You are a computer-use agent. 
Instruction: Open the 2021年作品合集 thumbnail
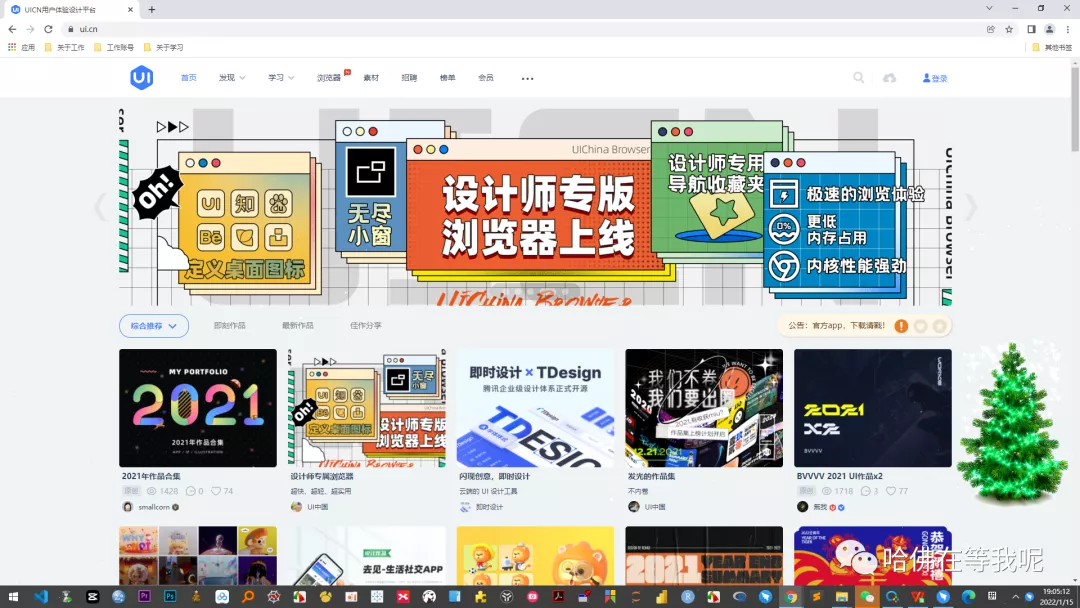pos(198,408)
